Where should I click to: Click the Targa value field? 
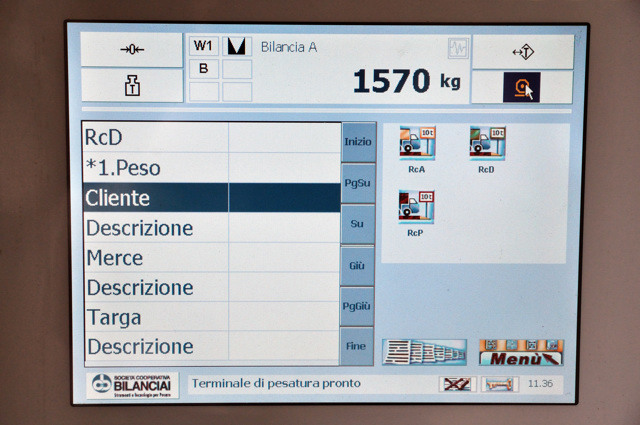coord(284,317)
